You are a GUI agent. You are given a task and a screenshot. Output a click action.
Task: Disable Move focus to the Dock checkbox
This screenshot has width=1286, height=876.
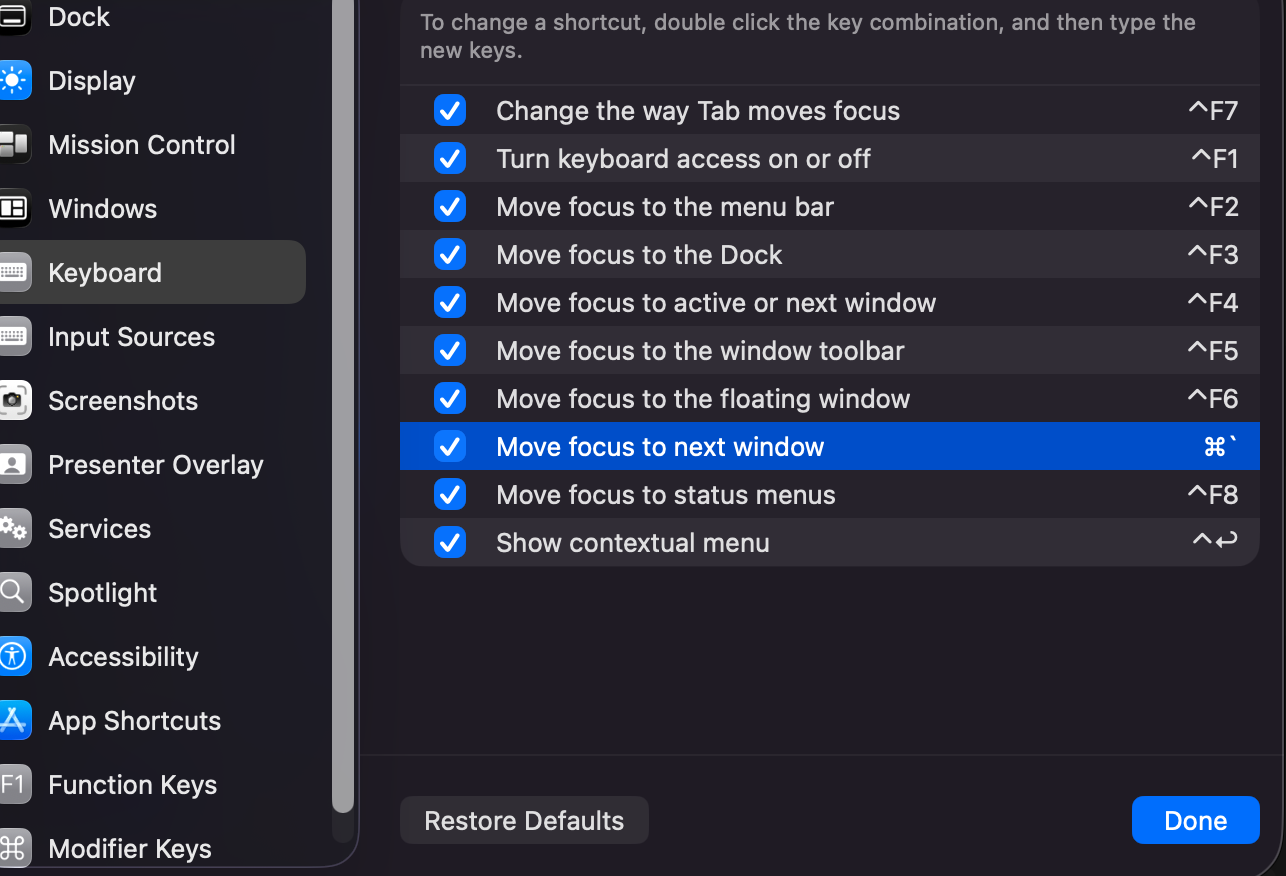450,255
